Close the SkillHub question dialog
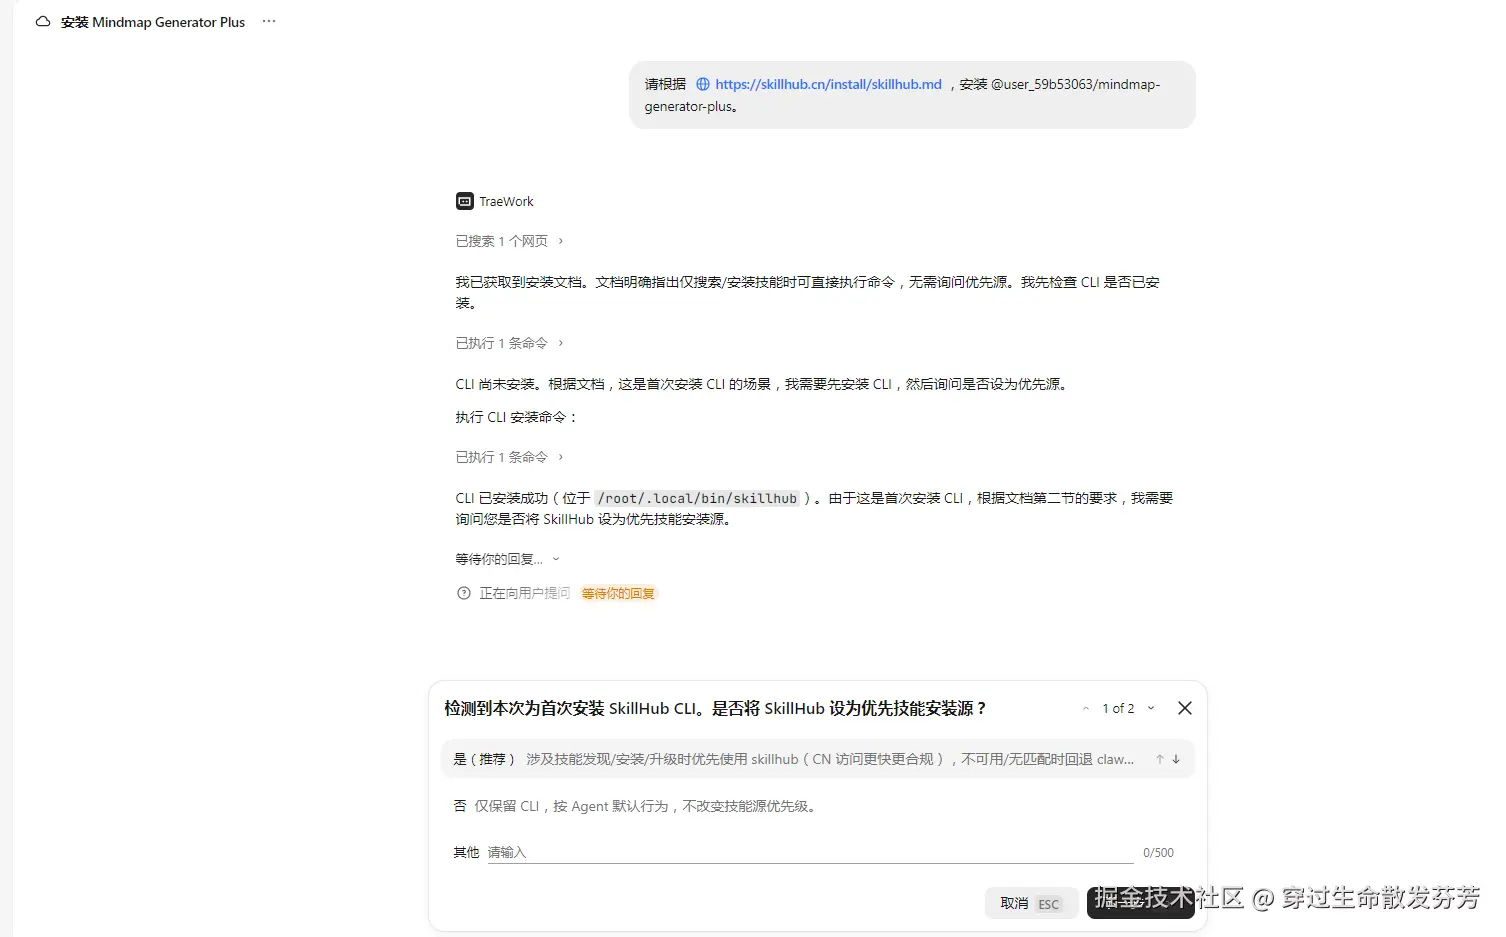1506x937 pixels. (1185, 708)
